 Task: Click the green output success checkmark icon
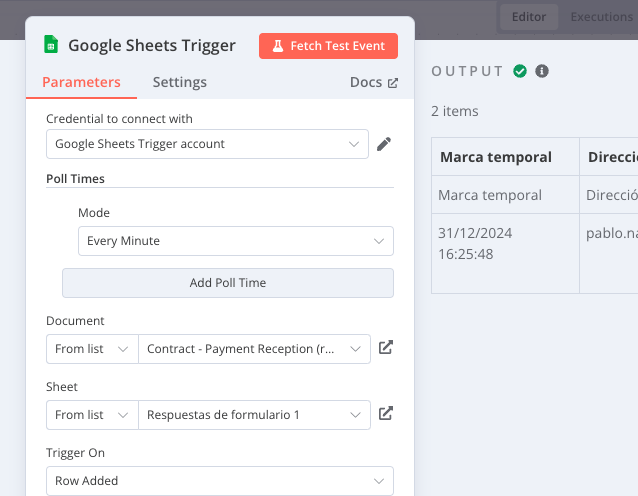pyautogui.click(x=520, y=71)
